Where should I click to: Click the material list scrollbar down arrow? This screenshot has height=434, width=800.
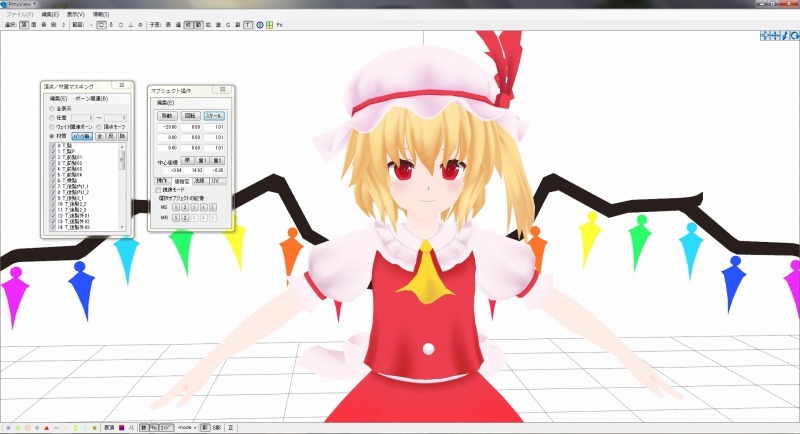tap(122, 227)
